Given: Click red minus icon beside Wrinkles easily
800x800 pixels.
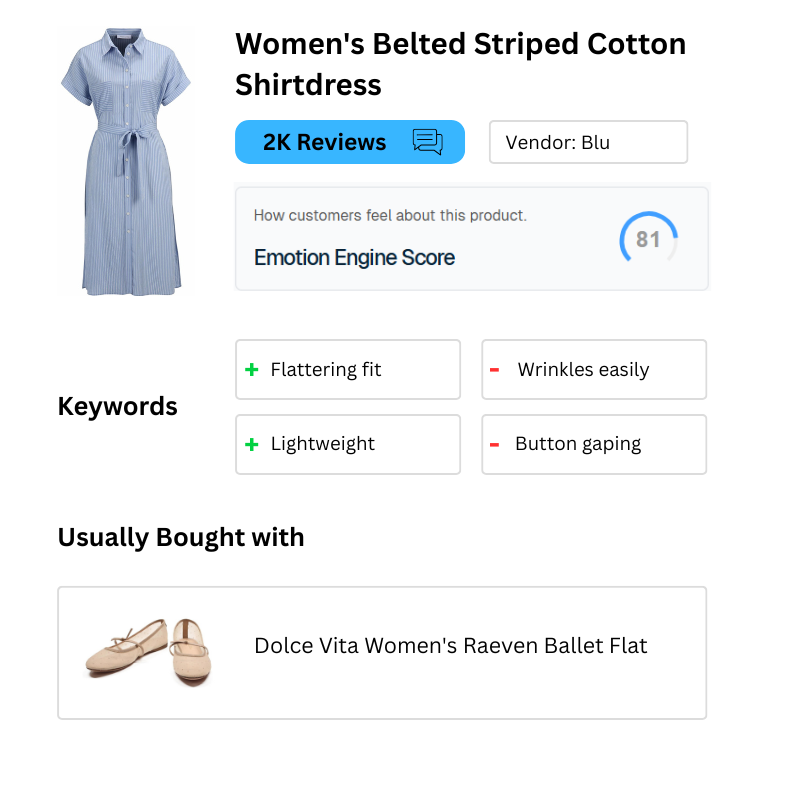Looking at the screenshot, I should pos(494,370).
